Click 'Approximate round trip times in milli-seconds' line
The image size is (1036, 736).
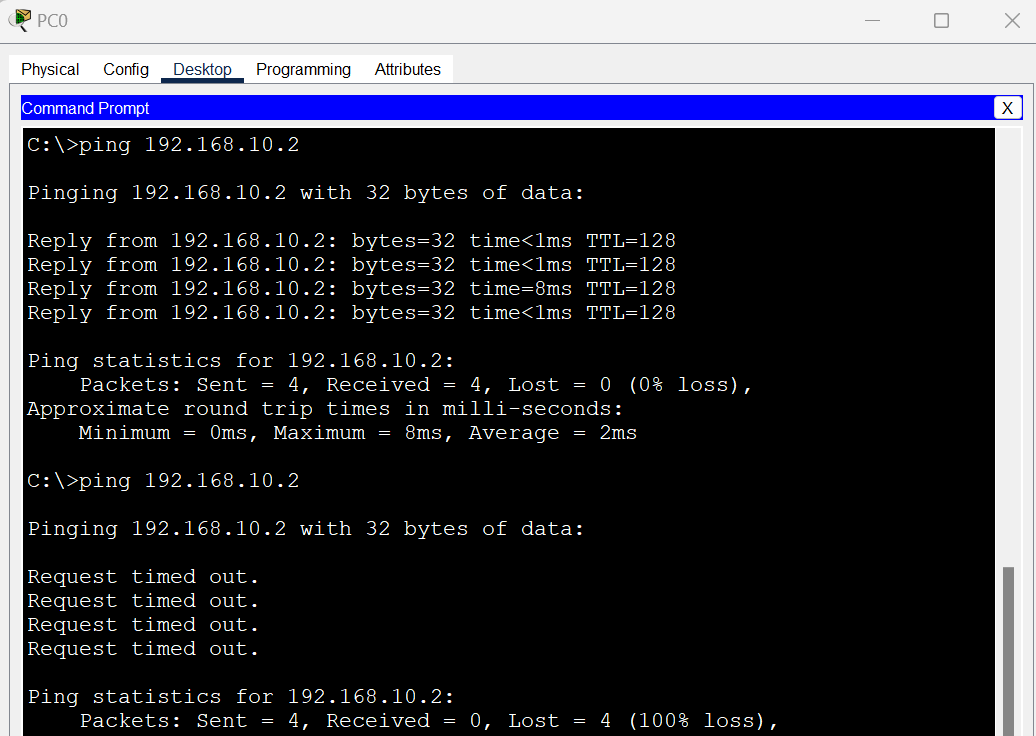point(325,409)
